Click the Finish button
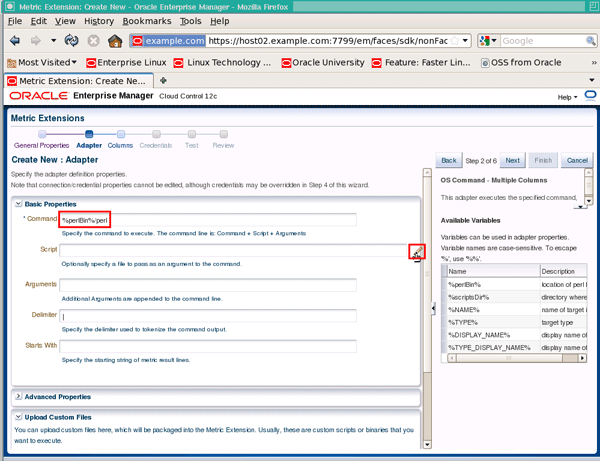 coord(543,160)
